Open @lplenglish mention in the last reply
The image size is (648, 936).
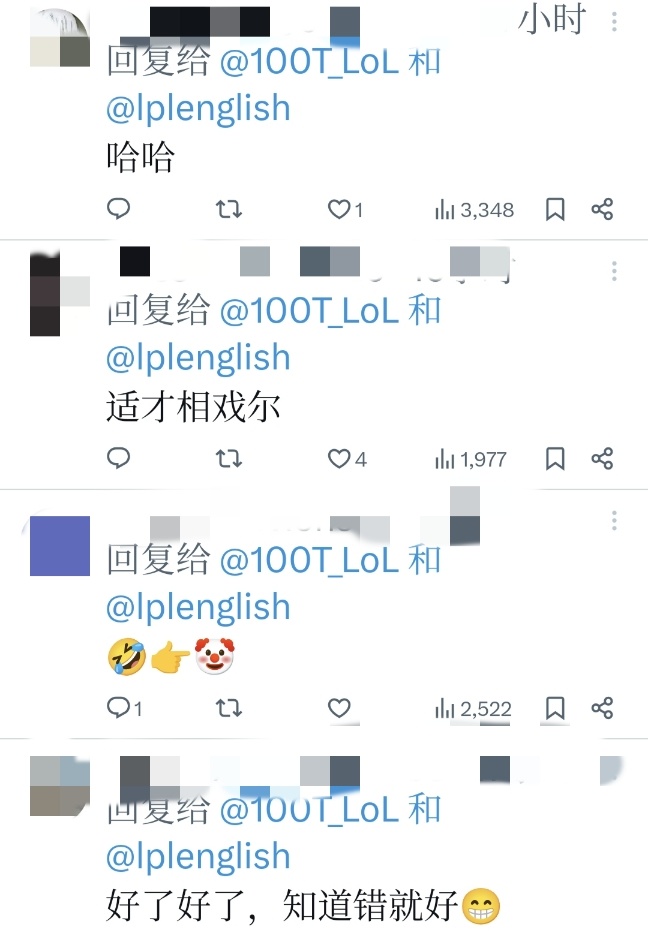pyautogui.click(x=198, y=855)
